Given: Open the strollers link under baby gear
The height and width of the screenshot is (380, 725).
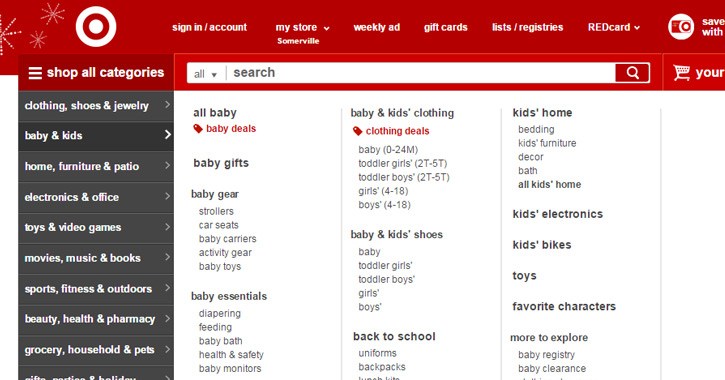Looking at the screenshot, I should pos(216,211).
